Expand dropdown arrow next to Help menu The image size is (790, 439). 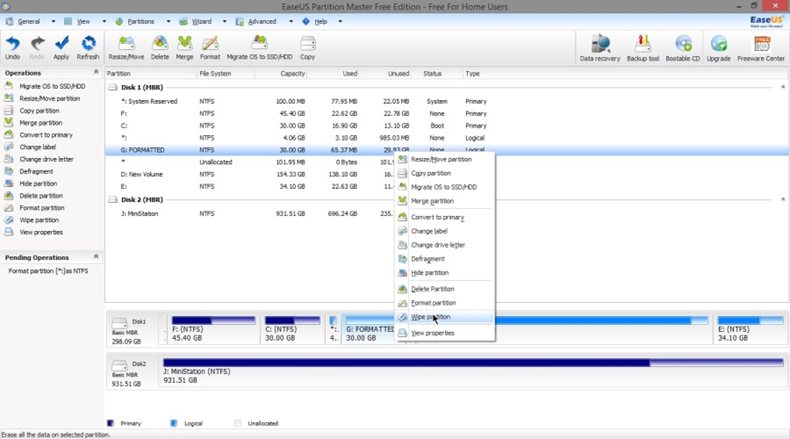[340, 22]
